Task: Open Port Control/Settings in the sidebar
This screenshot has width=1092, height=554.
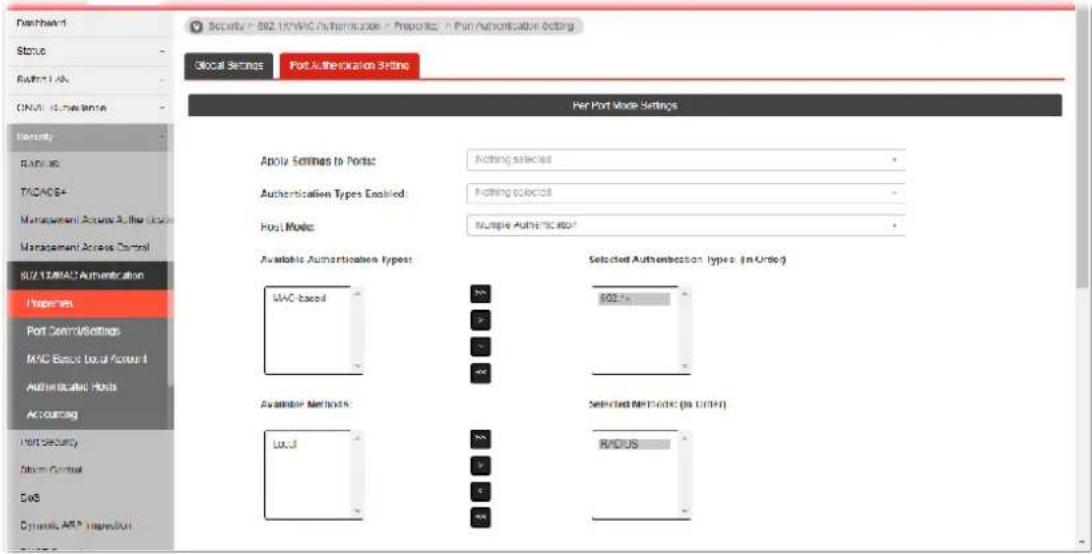Action: coord(89,331)
